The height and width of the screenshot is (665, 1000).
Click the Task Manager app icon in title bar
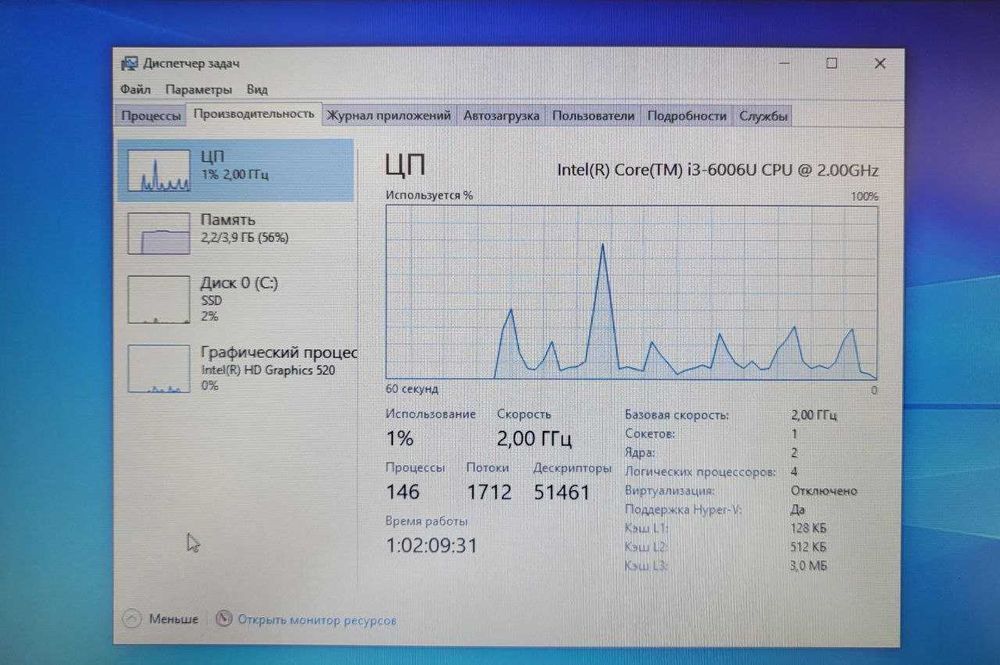(129, 63)
